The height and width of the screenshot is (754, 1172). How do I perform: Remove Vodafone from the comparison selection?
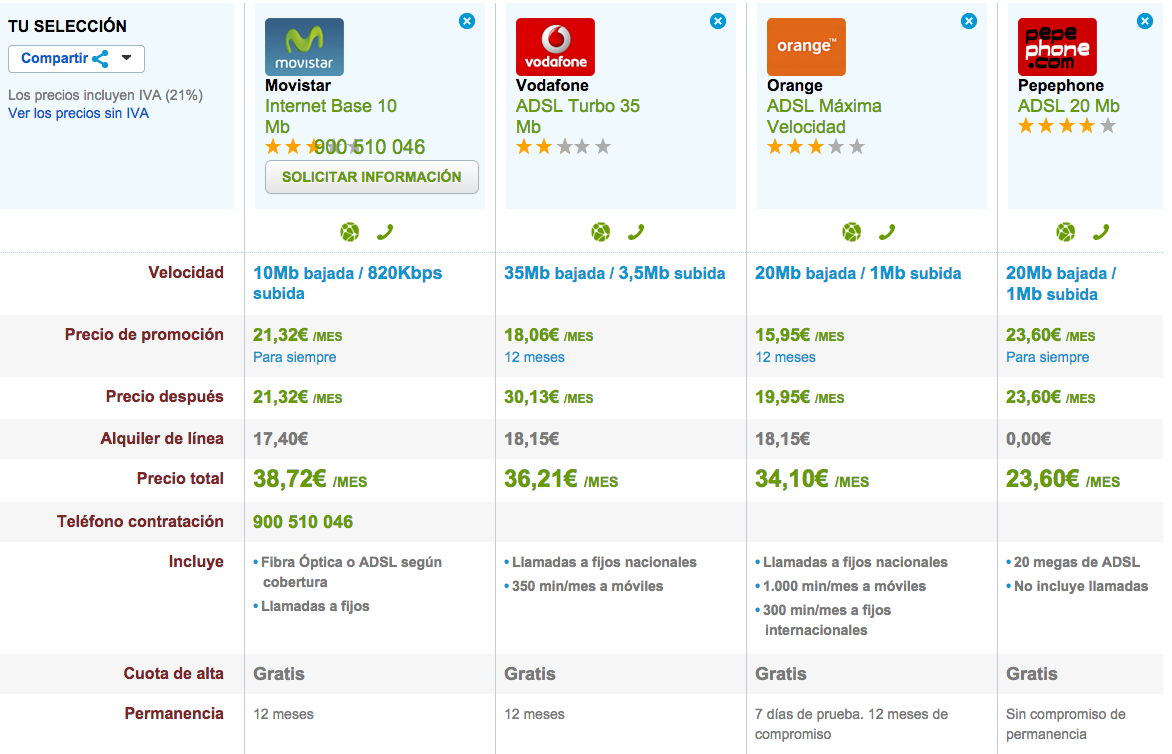coord(718,21)
